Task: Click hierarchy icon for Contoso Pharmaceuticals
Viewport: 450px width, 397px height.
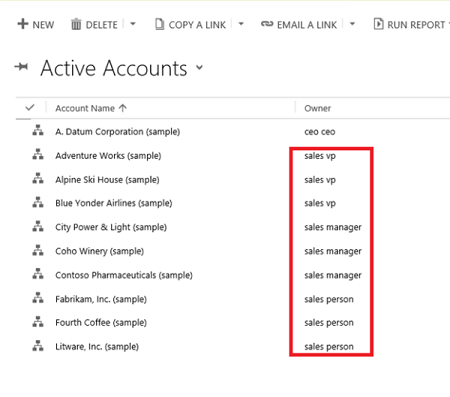Action: (x=38, y=274)
